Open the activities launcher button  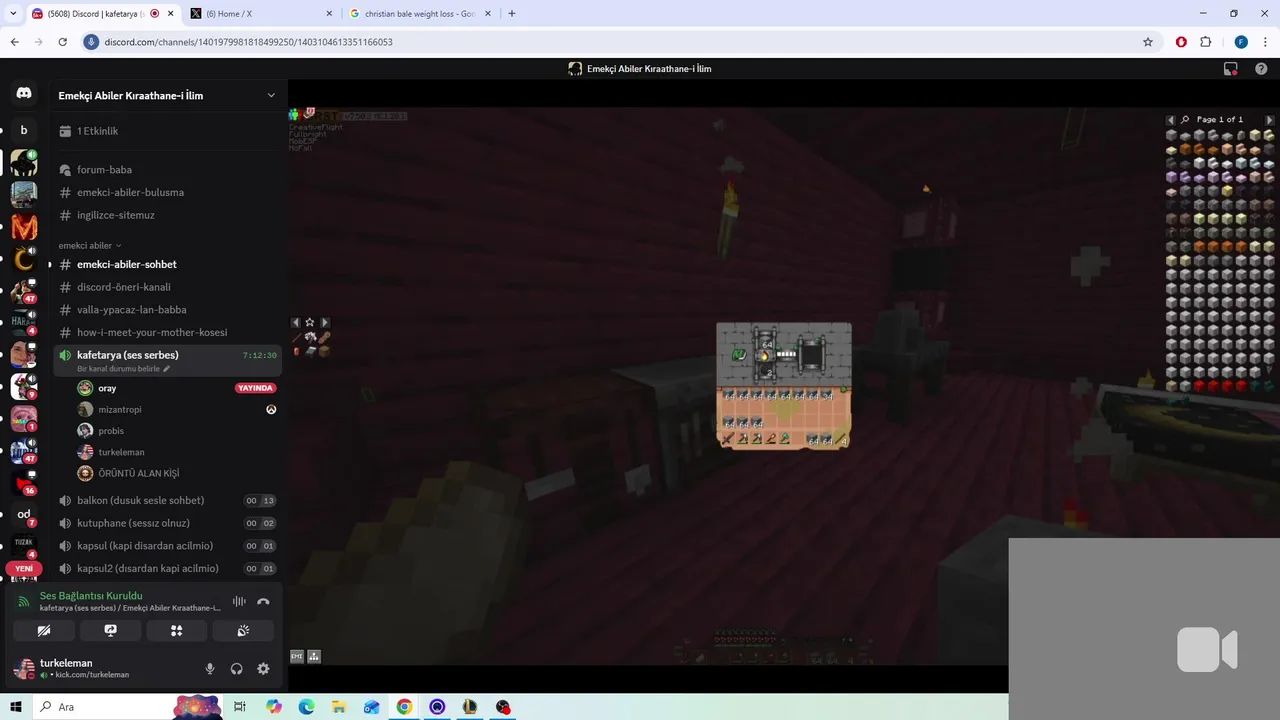pos(177,631)
